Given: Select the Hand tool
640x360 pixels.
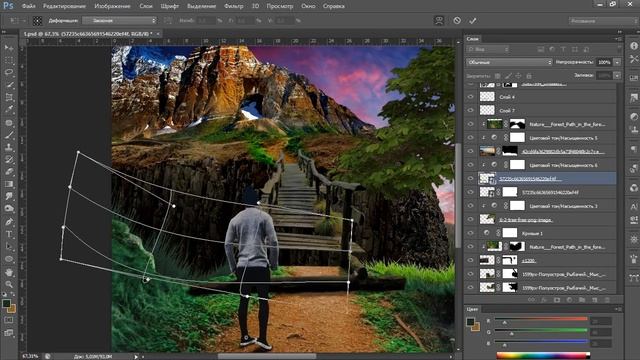Looking at the screenshot, I should coord(9,272).
